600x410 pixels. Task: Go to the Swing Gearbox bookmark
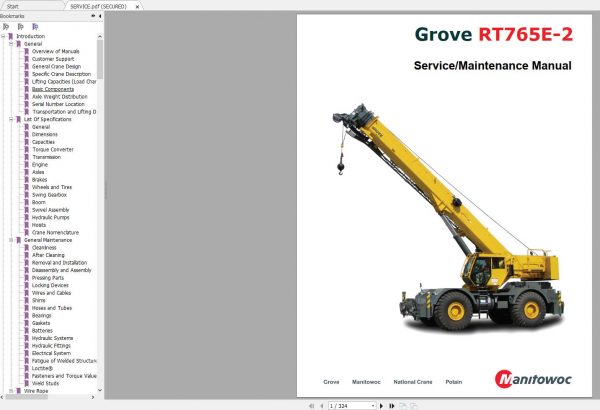click(49, 195)
